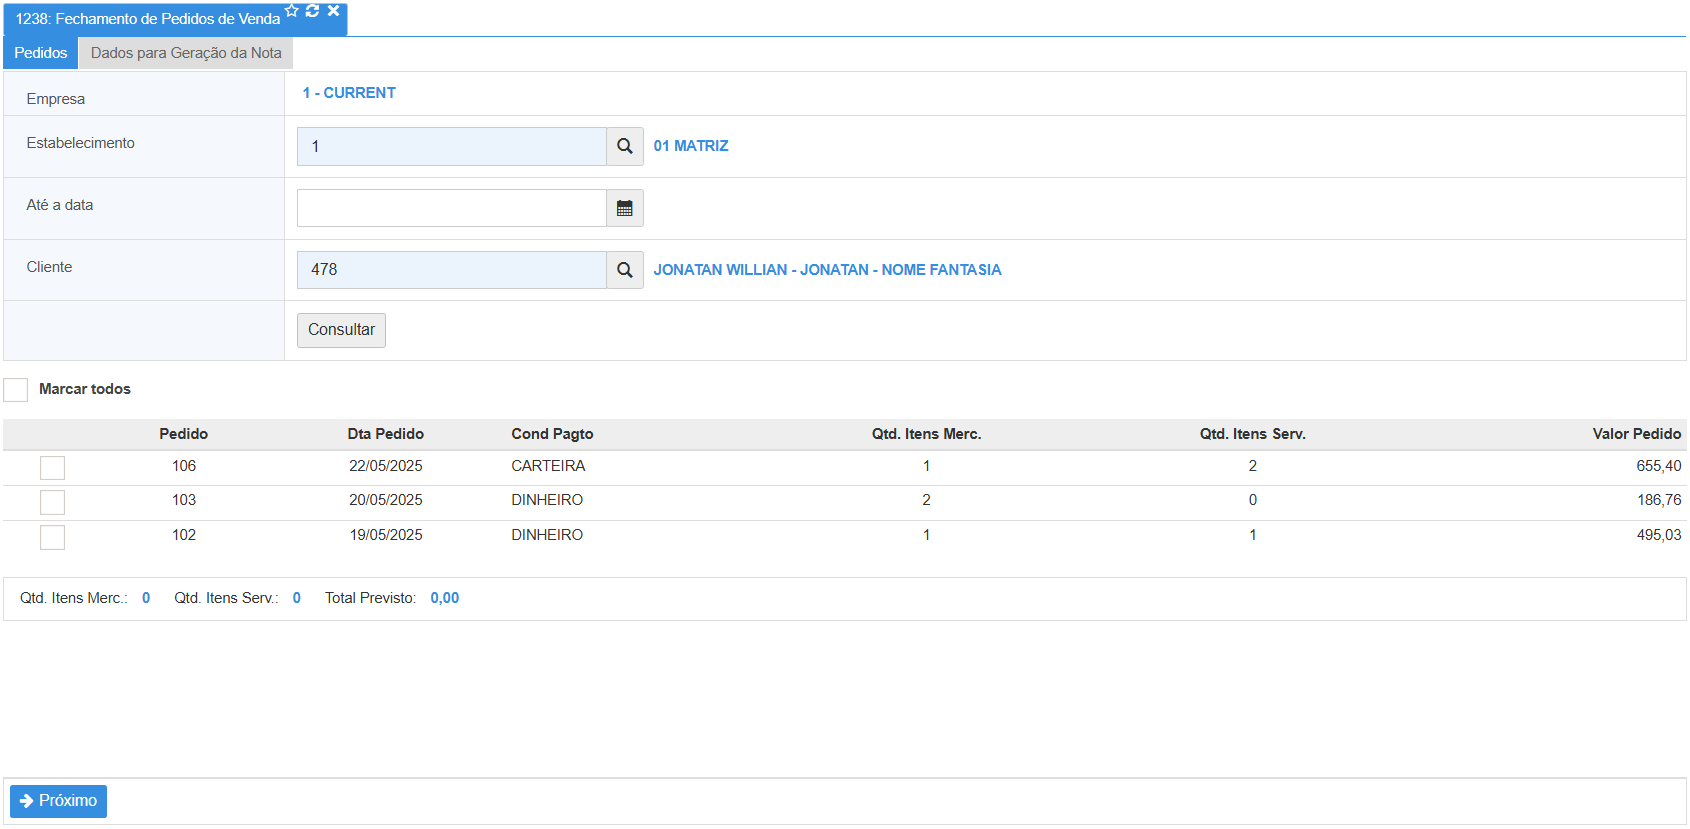Focus the Estabelecimento input field
Viewport: 1690px width, 829px height.
click(x=452, y=146)
